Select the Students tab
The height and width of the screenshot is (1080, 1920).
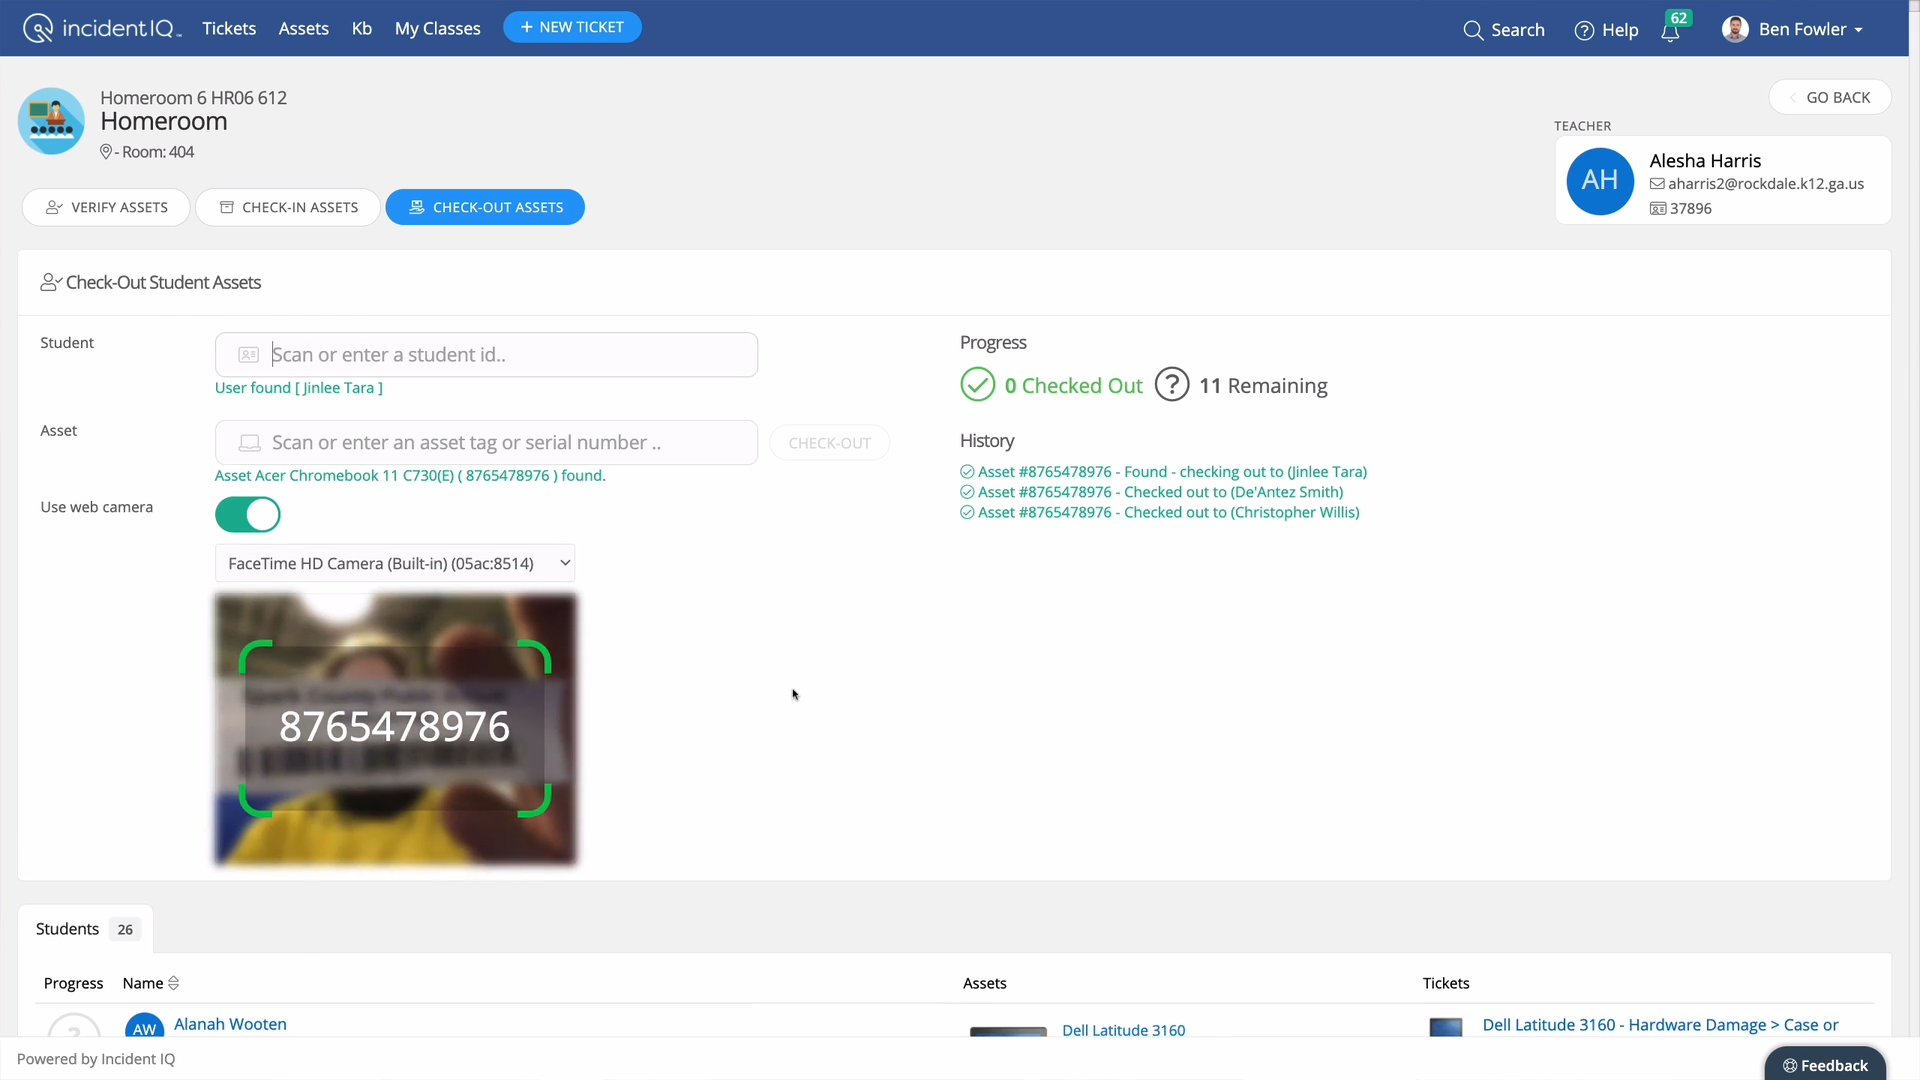tap(67, 928)
